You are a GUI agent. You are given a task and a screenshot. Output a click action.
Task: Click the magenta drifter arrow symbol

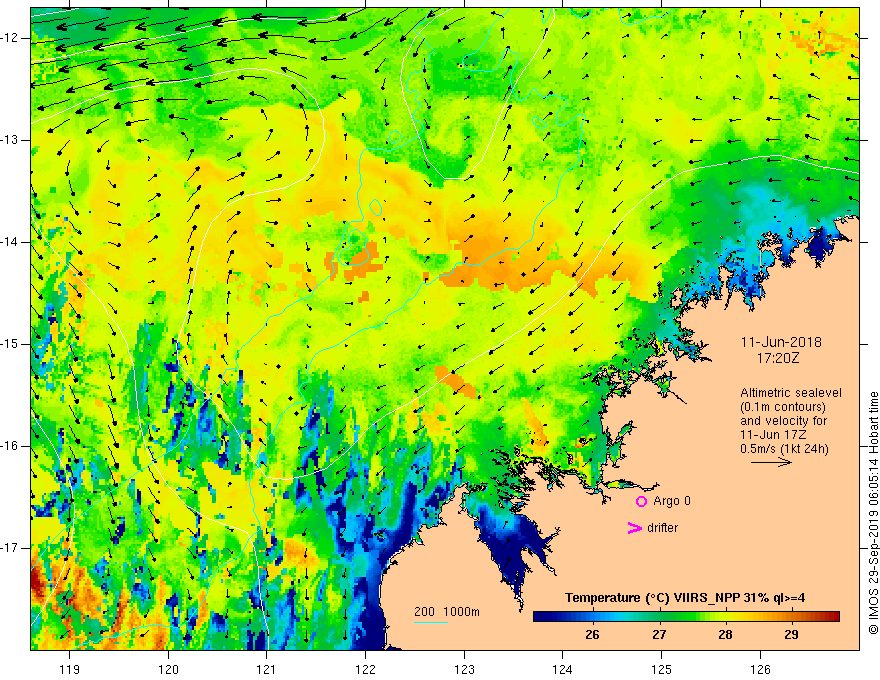coord(634,528)
